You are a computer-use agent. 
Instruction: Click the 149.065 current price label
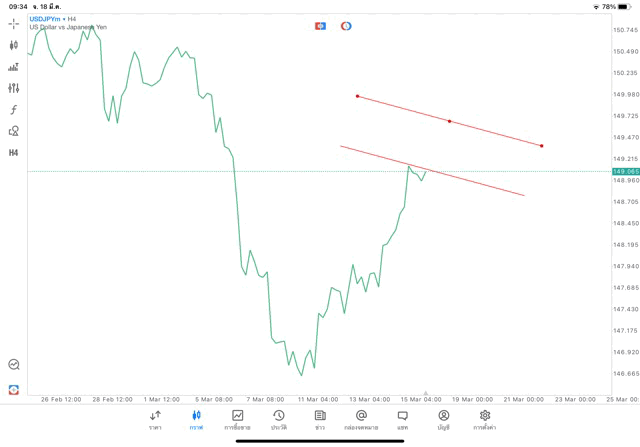coord(626,171)
